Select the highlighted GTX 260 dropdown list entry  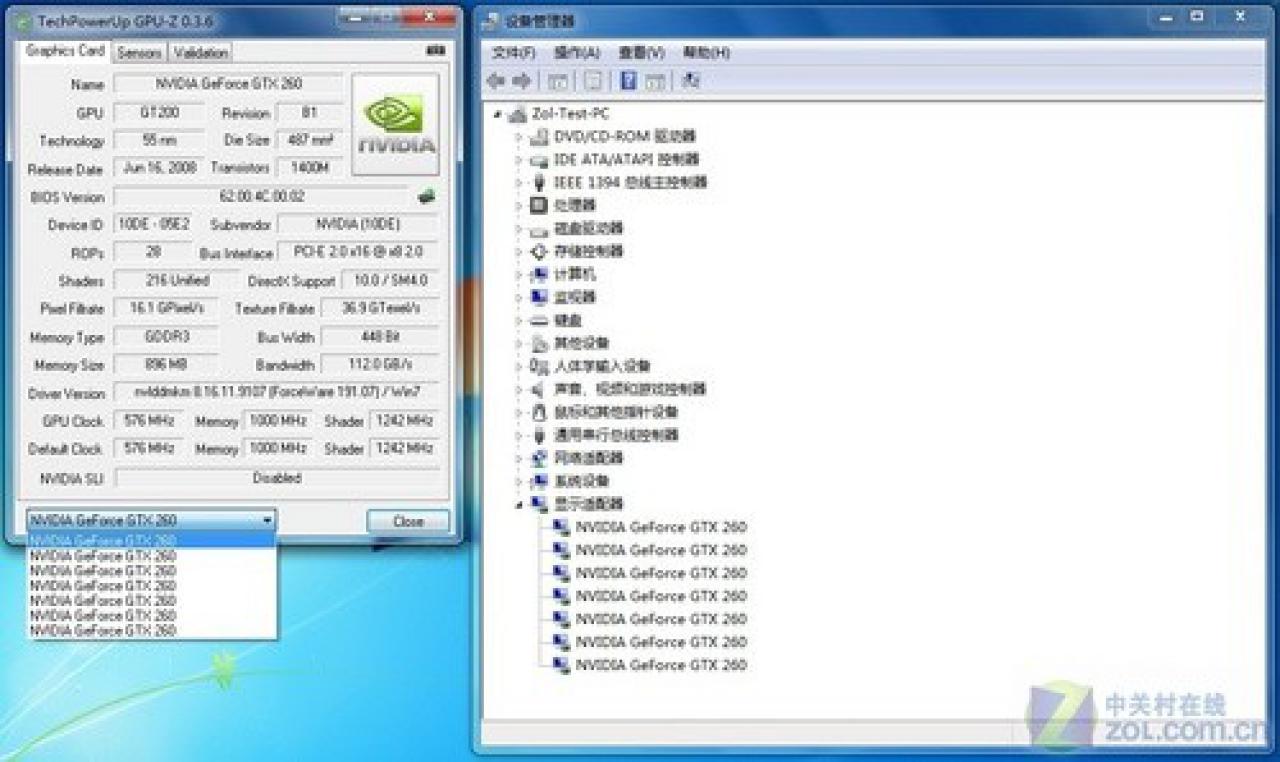(x=152, y=540)
